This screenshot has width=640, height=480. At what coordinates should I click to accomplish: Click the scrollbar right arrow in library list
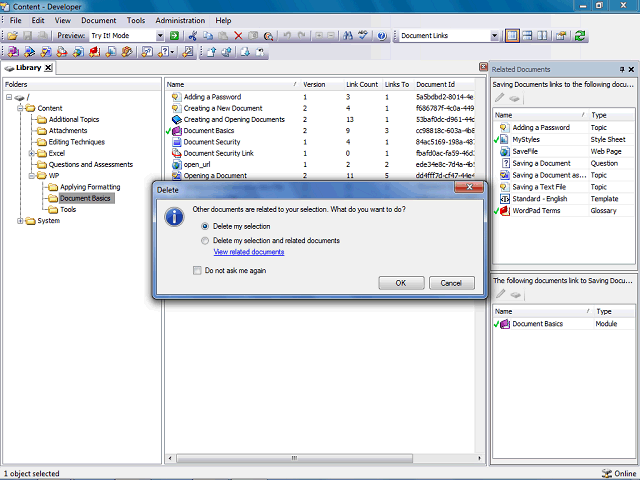(x=479, y=458)
